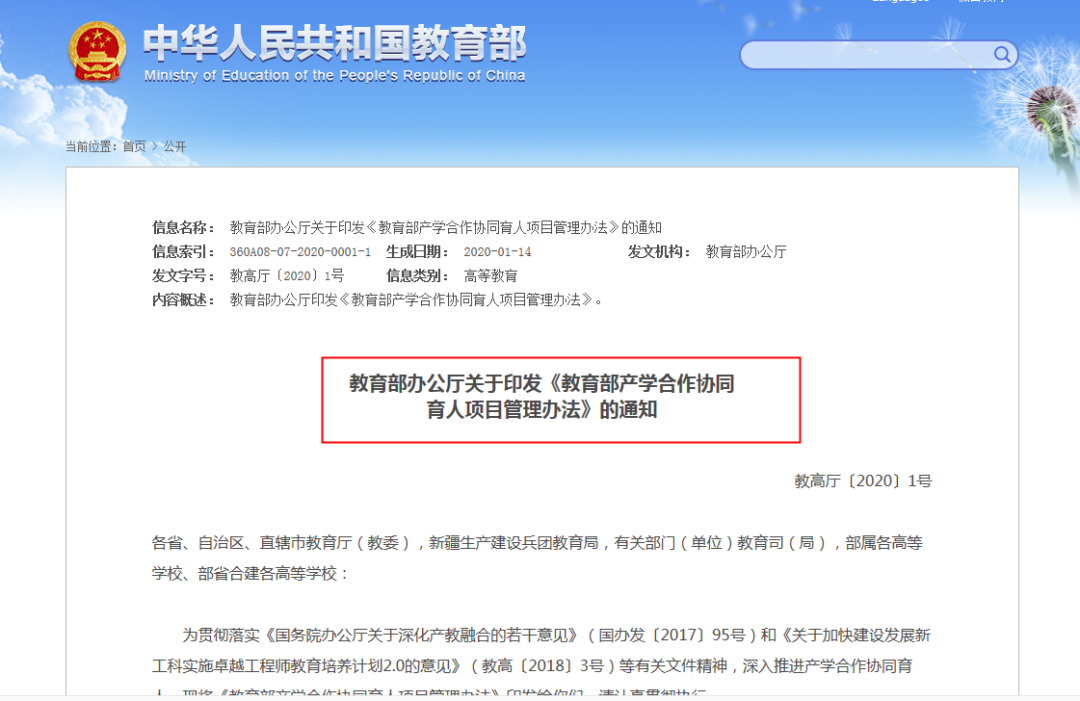The height and width of the screenshot is (701, 1080).
Task: Click the Ministry of Education English subtitle
Action: click(335, 76)
